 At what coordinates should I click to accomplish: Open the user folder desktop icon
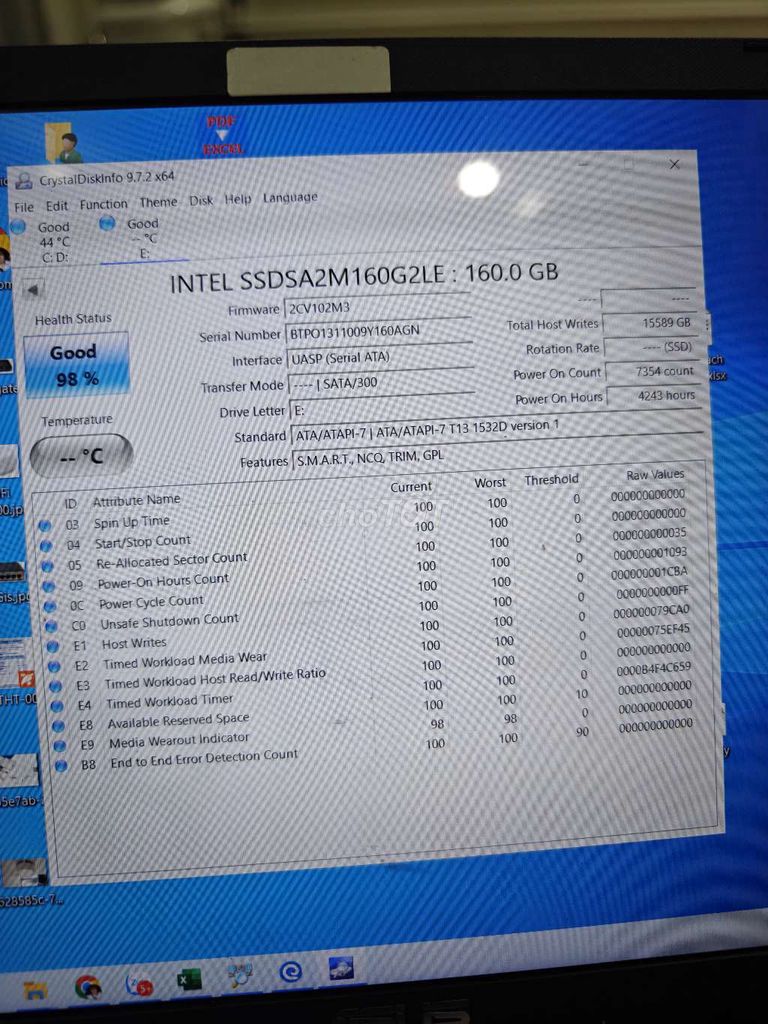coord(63,142)
